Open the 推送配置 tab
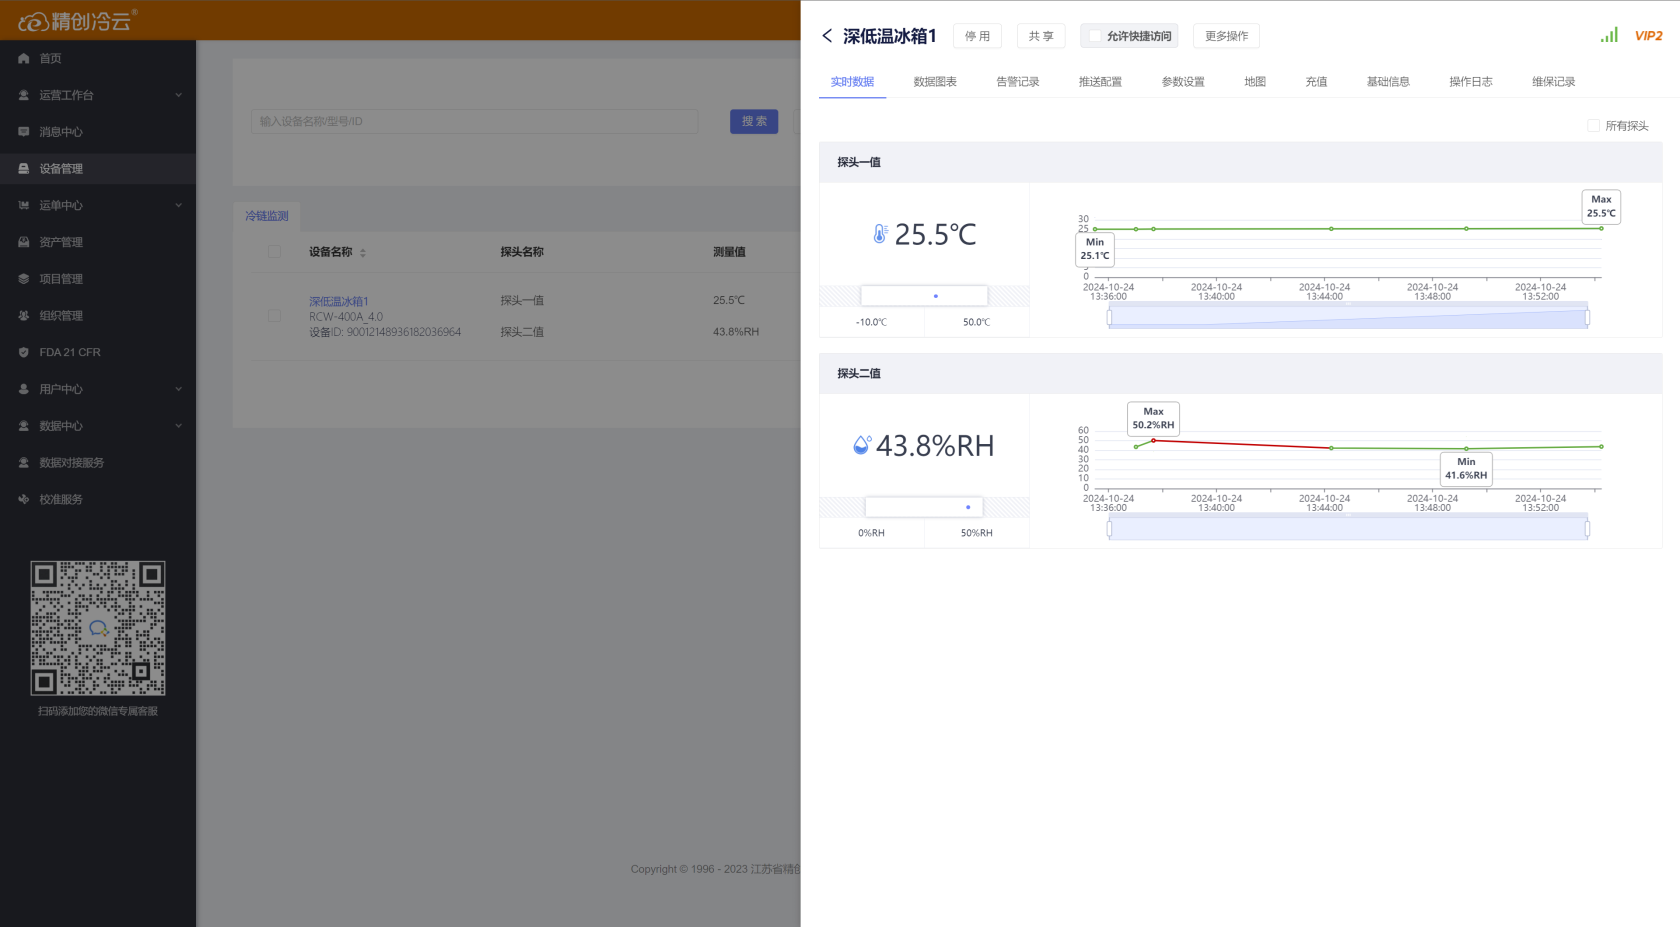 click(1100, 82)
